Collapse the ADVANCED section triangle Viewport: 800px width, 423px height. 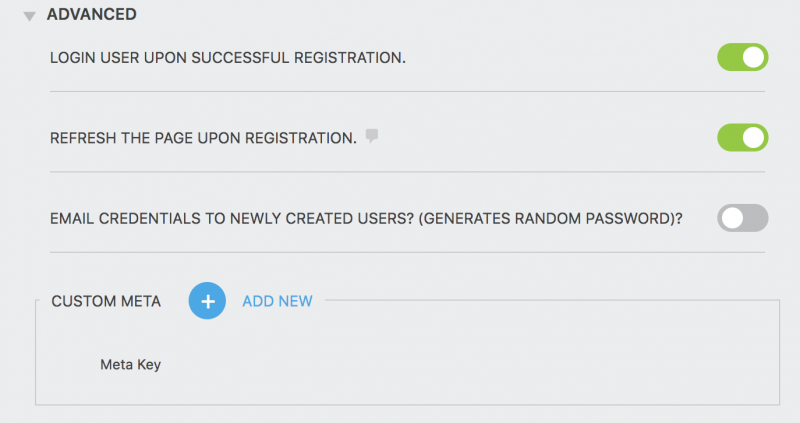30,16
